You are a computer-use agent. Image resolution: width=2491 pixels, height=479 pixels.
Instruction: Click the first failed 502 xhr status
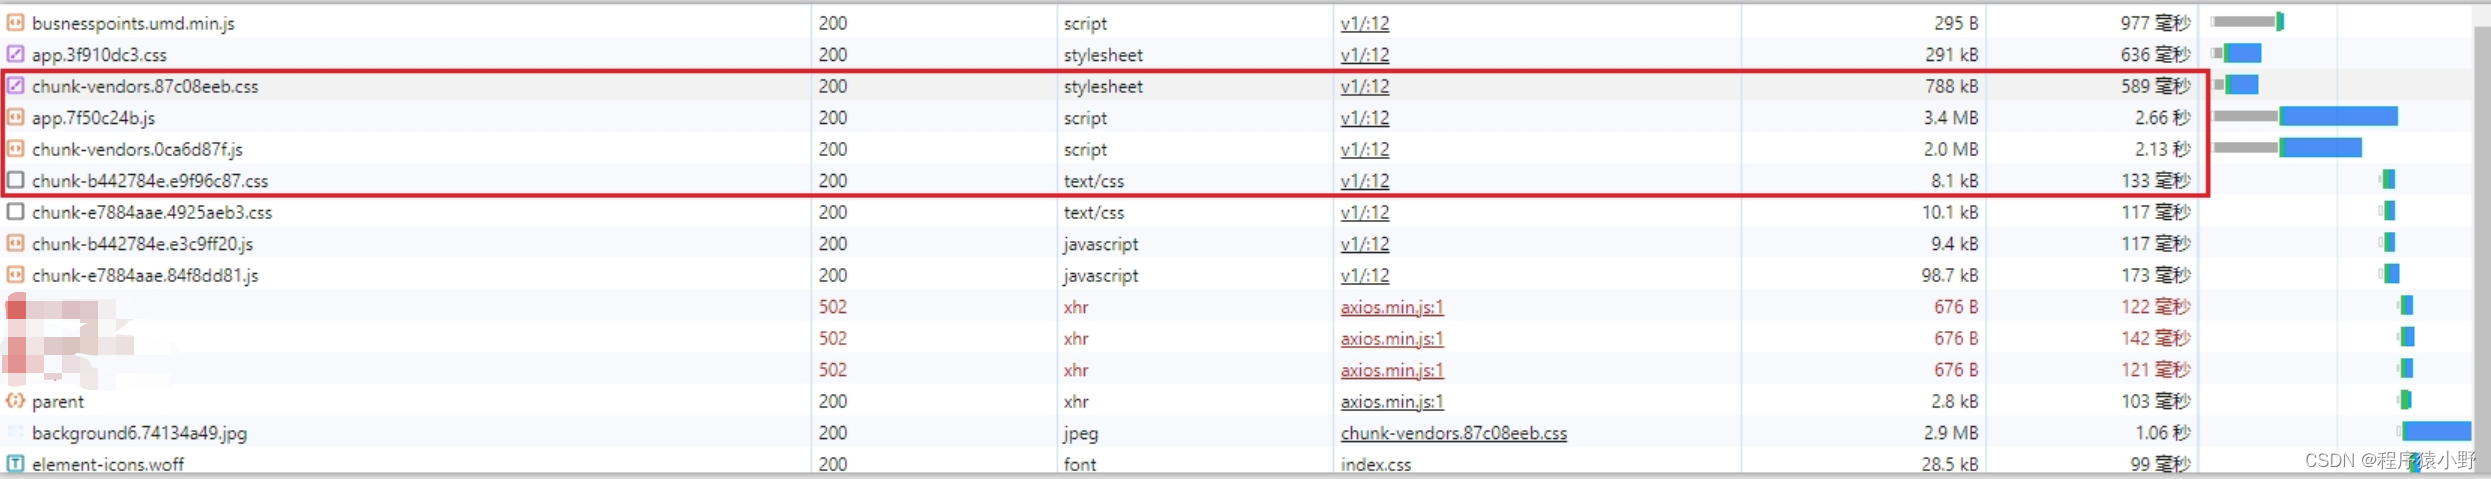[x=832, y=307]
